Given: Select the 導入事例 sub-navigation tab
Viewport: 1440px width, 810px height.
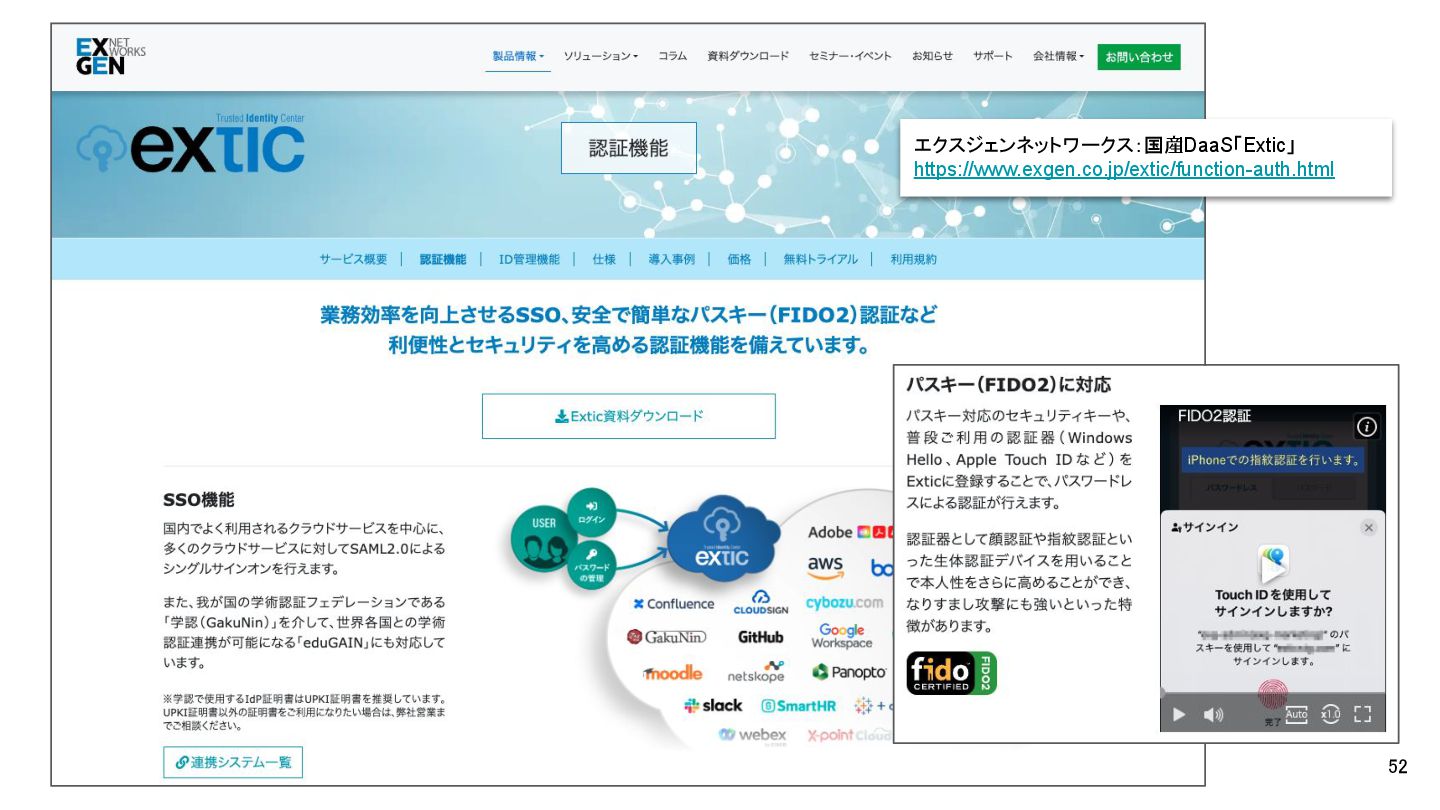Looking at the screenshot, I should [671, 259].
